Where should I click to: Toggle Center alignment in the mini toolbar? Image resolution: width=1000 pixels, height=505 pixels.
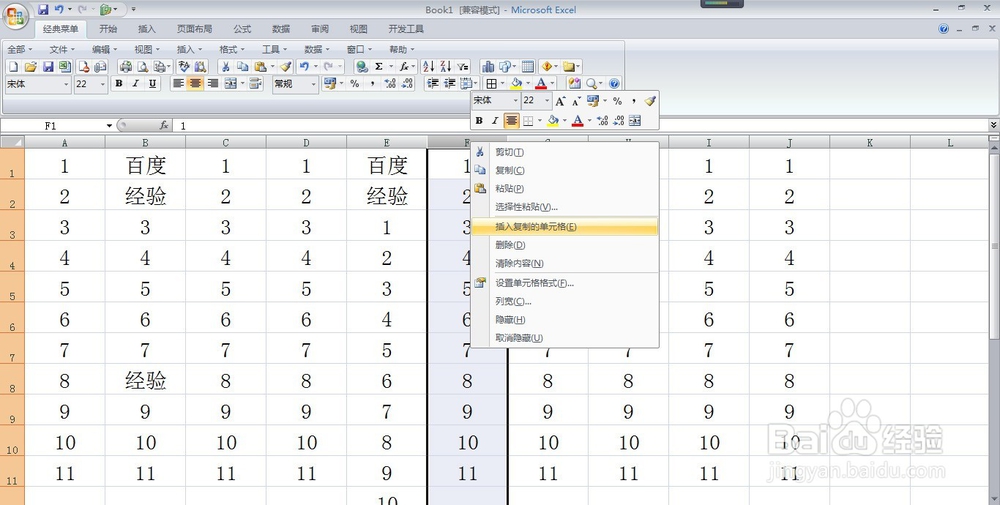[511, 121]
